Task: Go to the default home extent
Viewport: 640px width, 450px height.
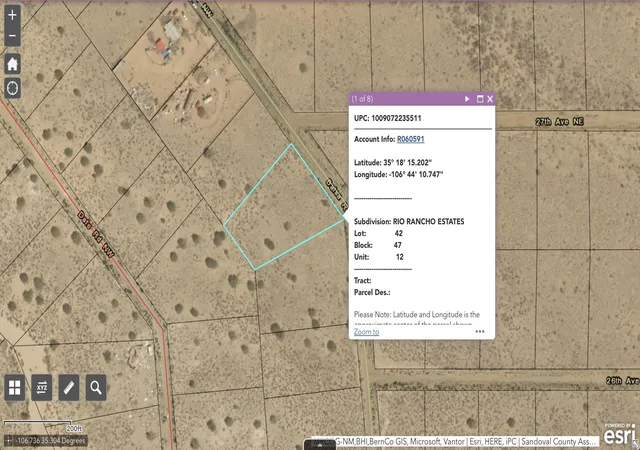Action: point(12,64)
